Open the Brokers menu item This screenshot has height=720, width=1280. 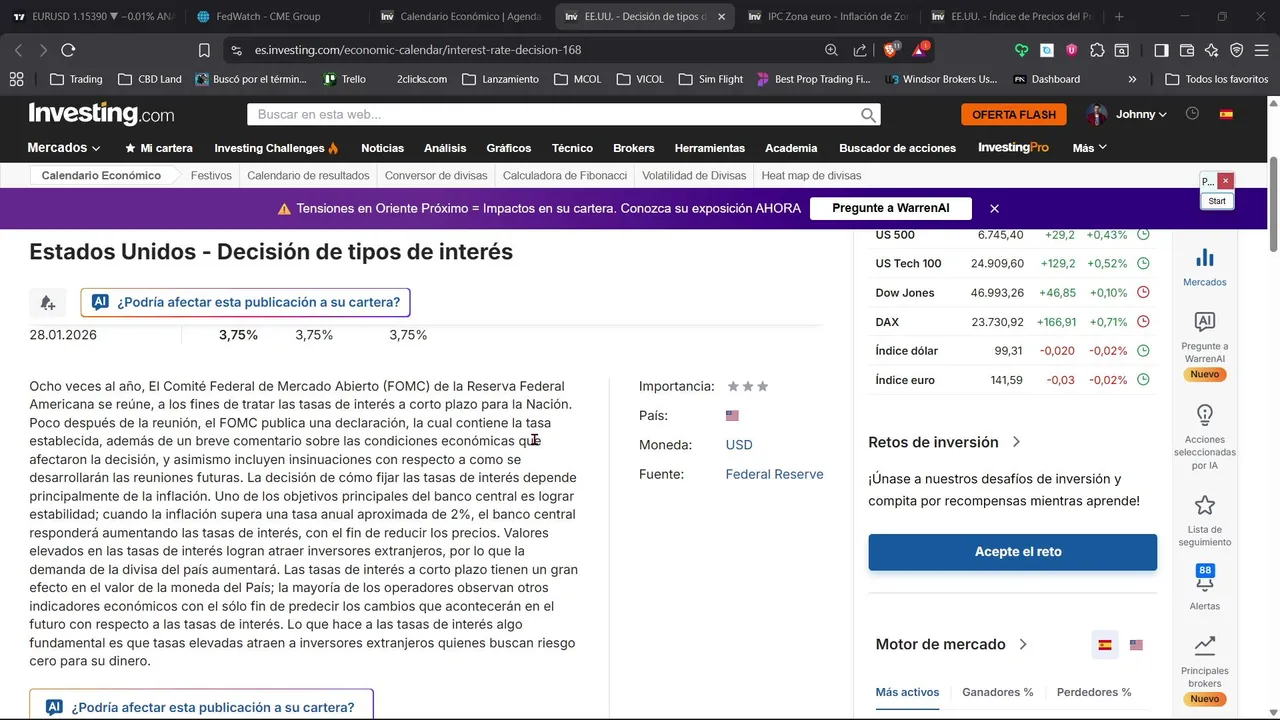(634, 148)
